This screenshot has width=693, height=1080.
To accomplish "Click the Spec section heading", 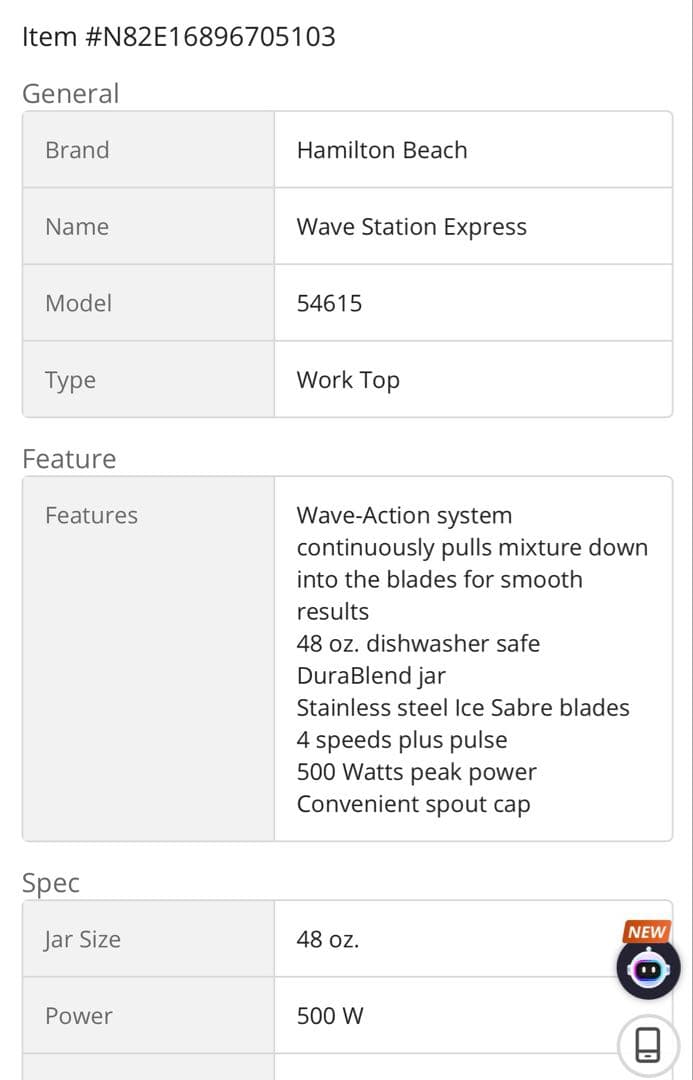I will click(x=51, y=883).
